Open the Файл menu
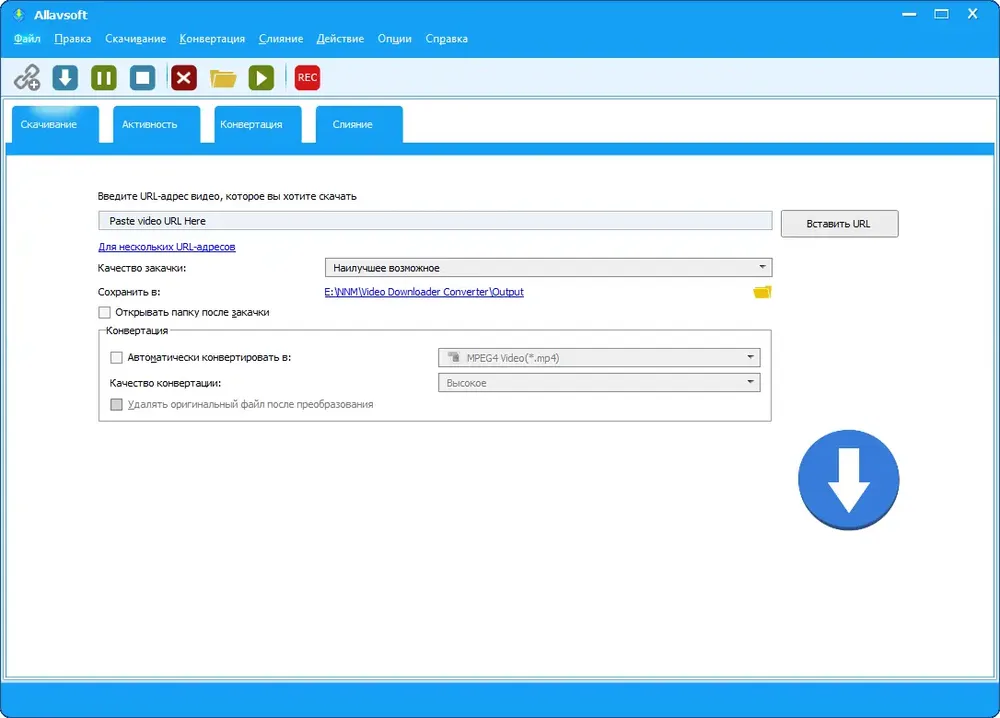This screenshot has width=1000, height=718. (27, 39)
